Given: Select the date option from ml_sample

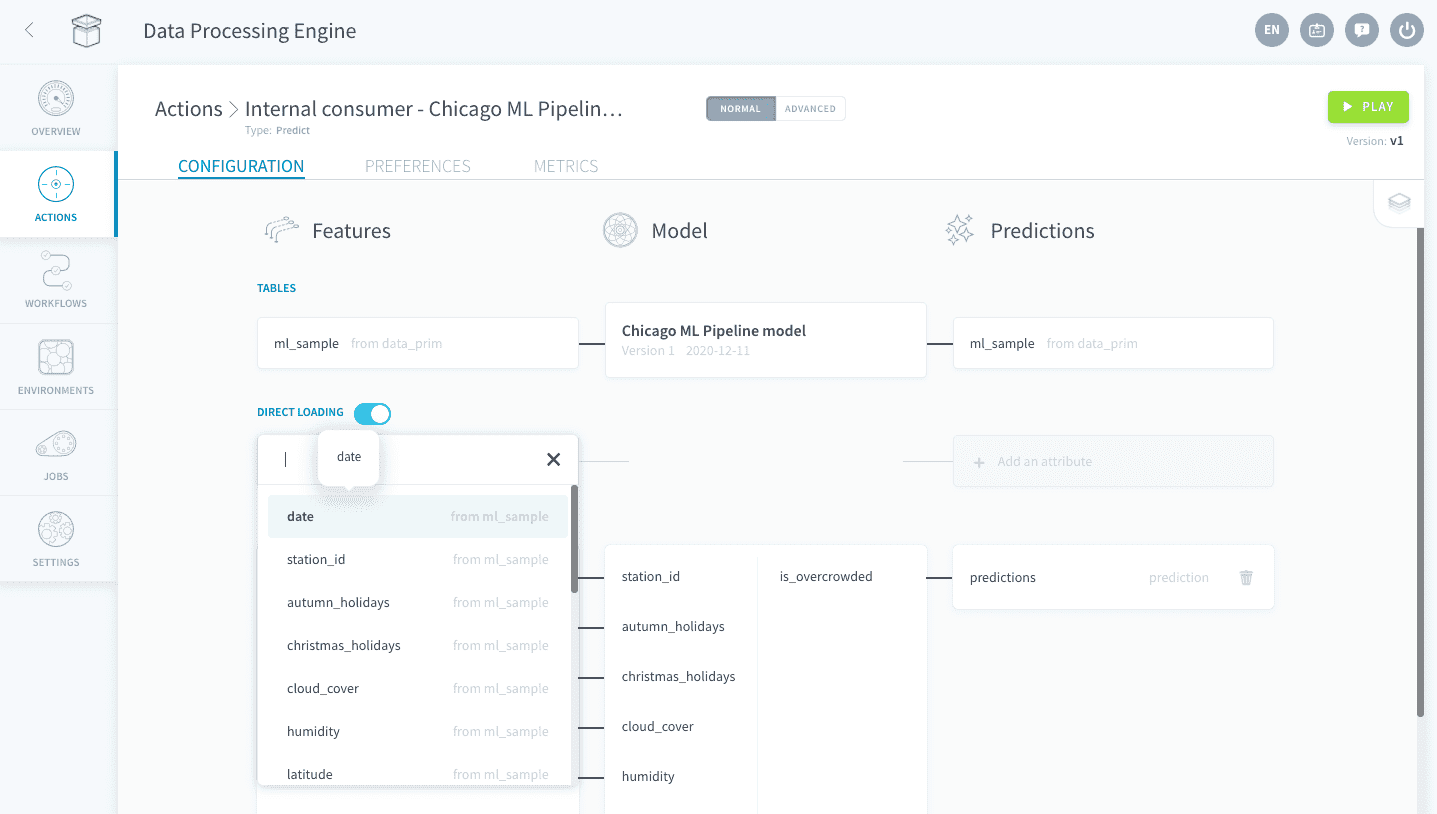Looking at the screenshot, I should click(x=417, y=517).
